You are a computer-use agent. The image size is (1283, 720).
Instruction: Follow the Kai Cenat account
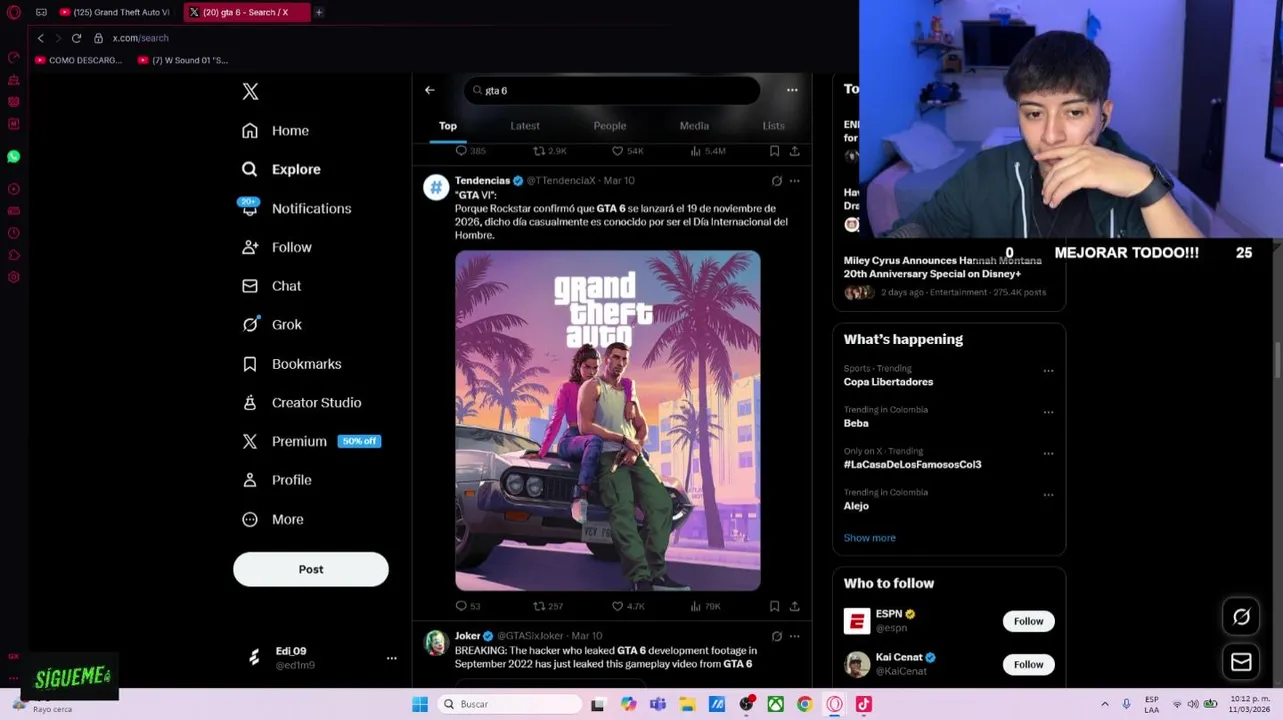[x=1028, y=664]
